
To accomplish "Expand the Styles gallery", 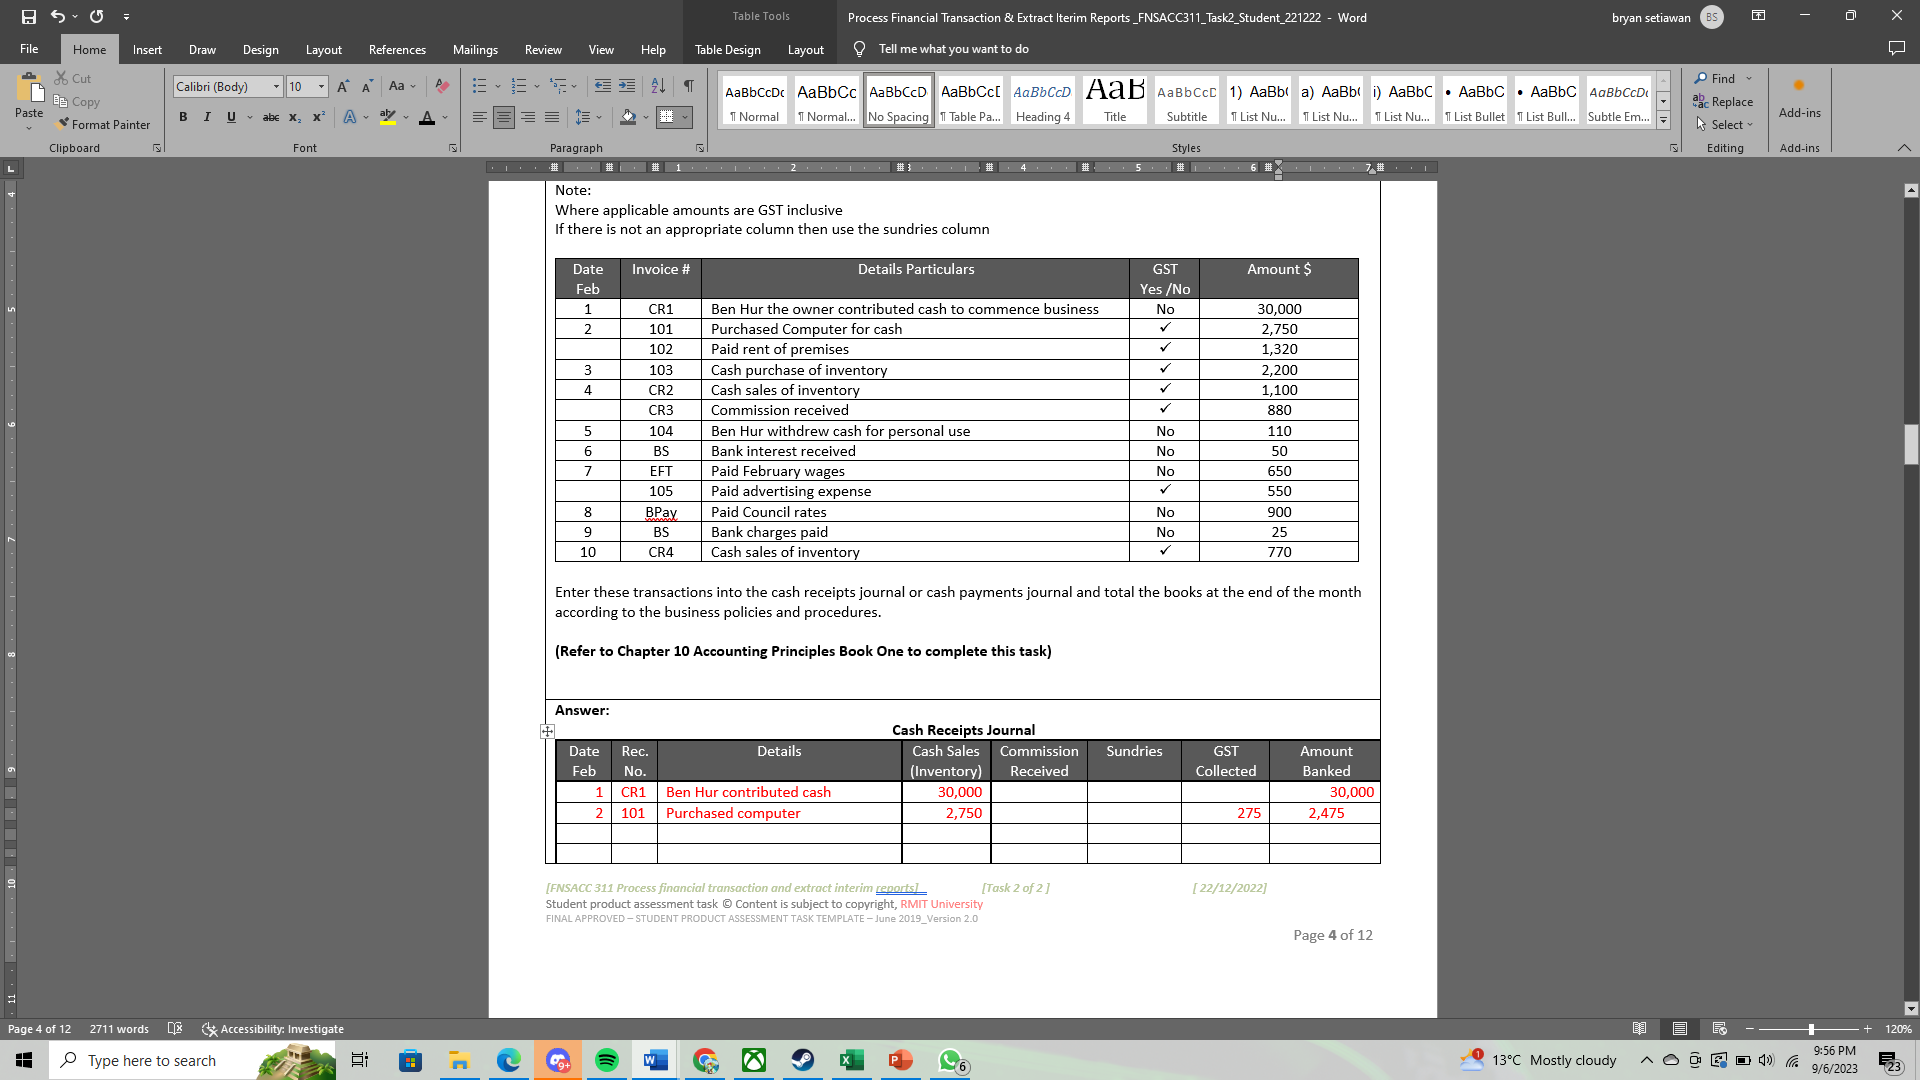I will [x=1663, y=120].
